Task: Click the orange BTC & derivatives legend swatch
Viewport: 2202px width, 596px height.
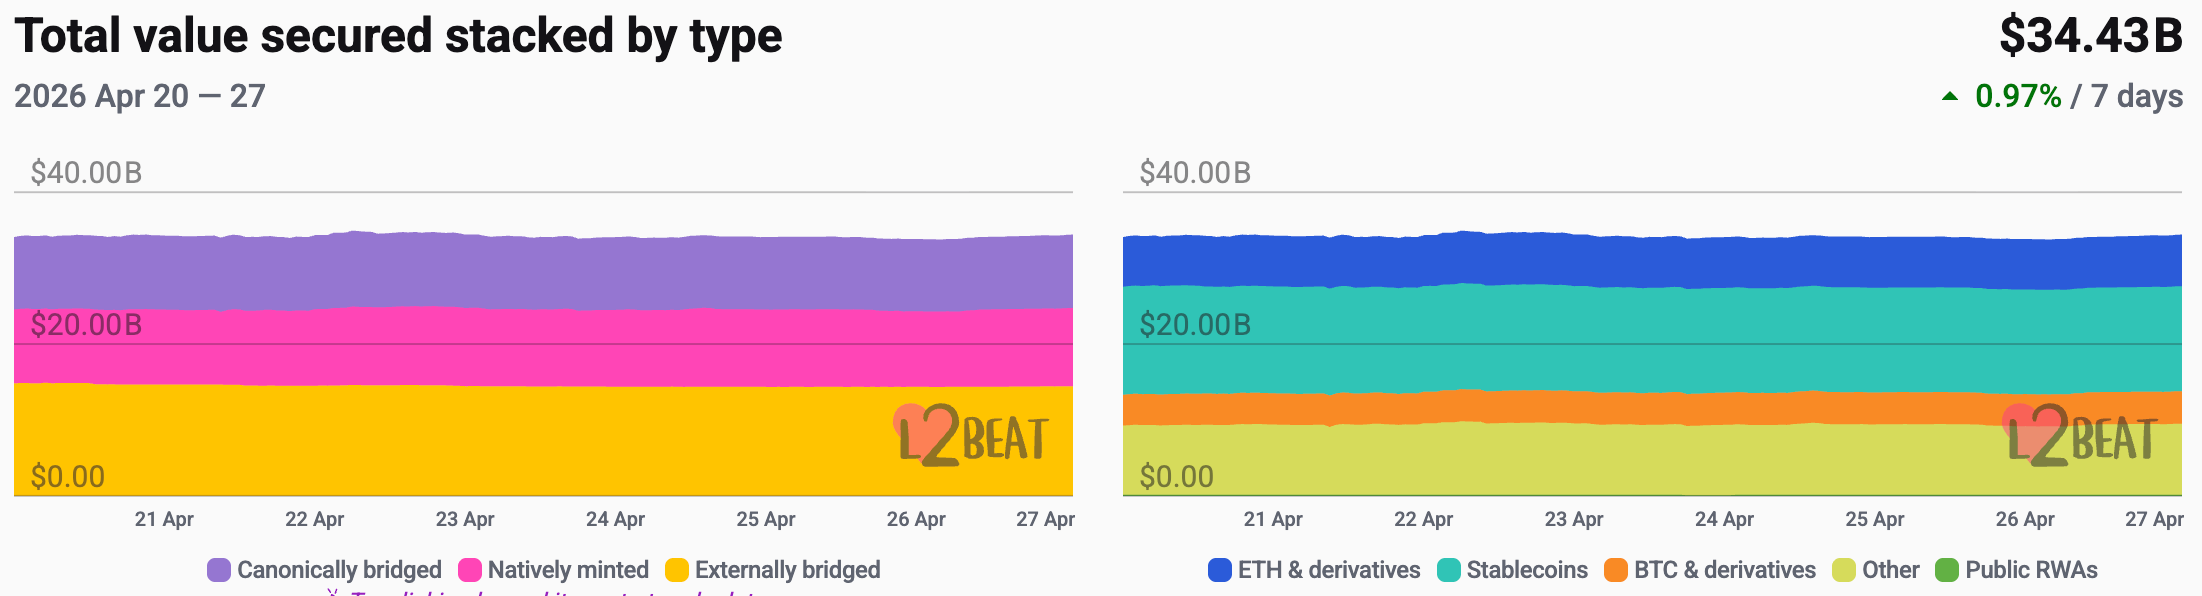Action: [x=1615, y=570]
